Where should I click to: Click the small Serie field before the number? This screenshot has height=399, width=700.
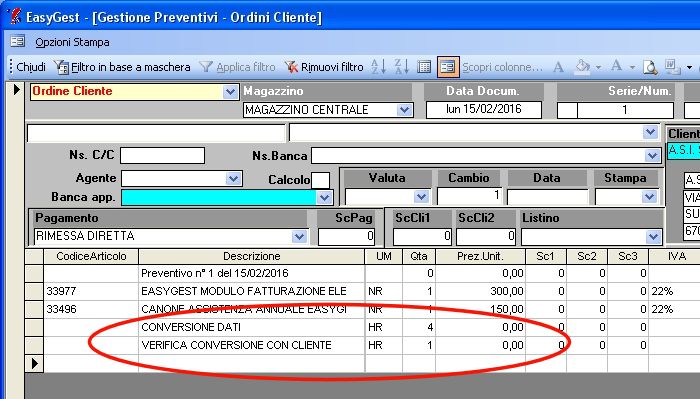567,110
